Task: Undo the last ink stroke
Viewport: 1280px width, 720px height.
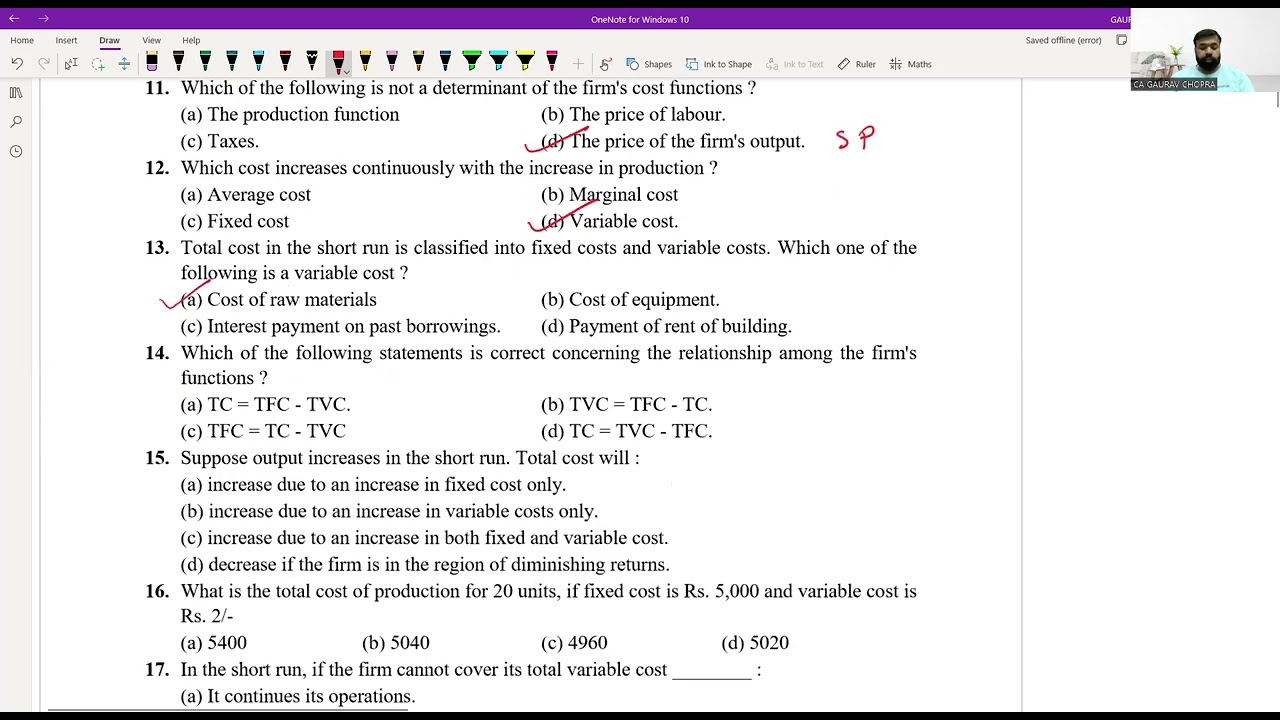Action: (17, 64)
